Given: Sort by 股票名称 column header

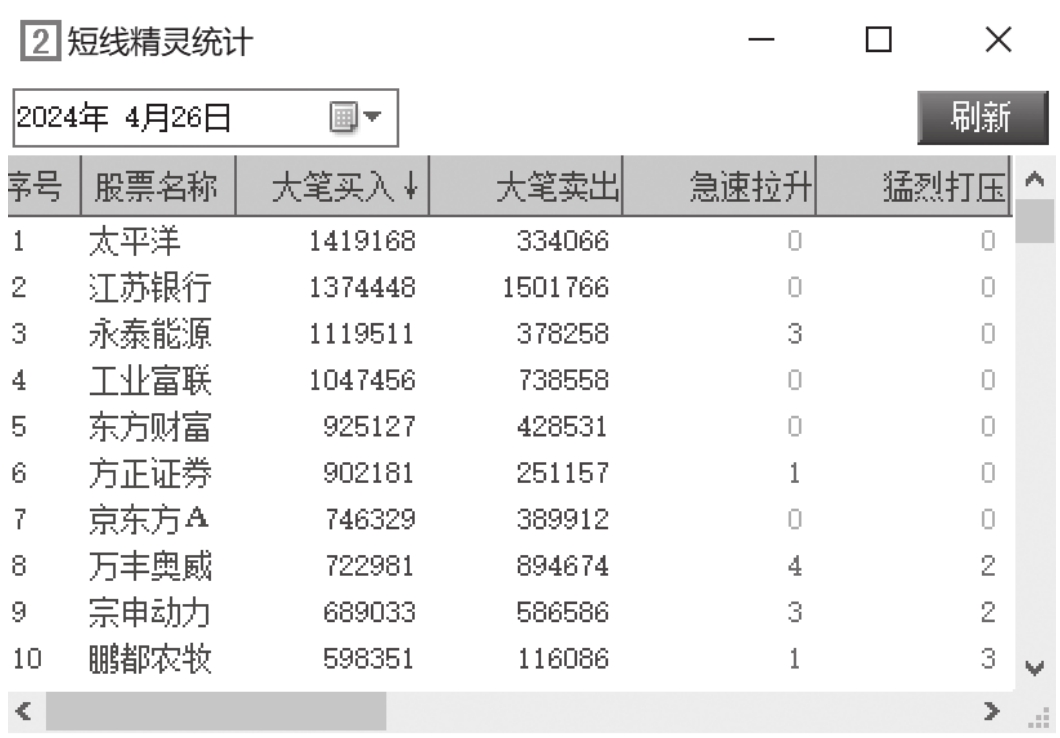Looking at the screenshot, I should (x=158, y=186).
